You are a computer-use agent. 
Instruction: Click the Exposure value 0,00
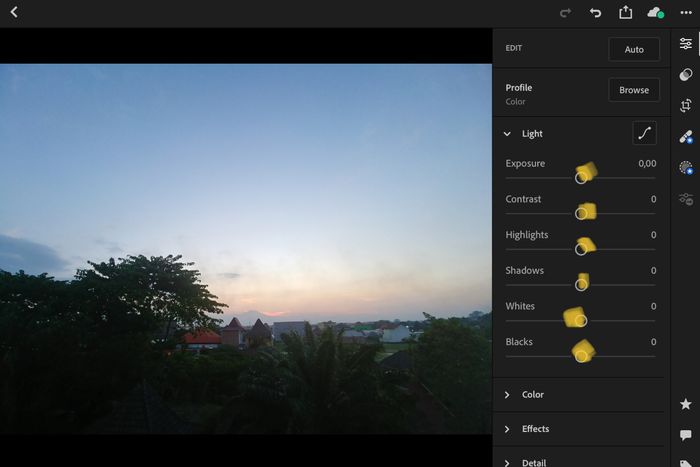pyautogui.click(x=647, y=163)
